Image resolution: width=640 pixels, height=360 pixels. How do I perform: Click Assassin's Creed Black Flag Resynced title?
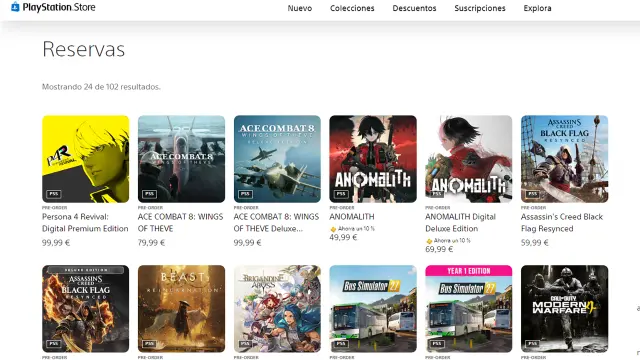point(562,222)
